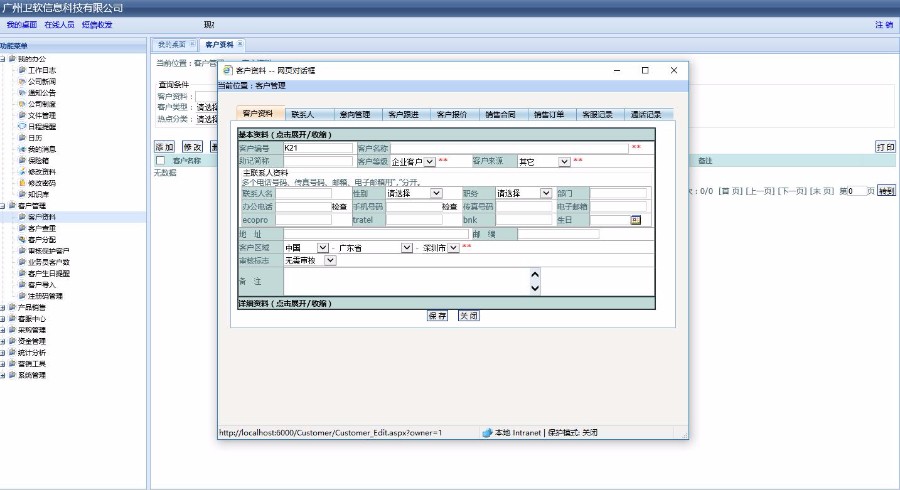Tick the select-all checkbox beside 客户名称 header
Viewport: 900px width, 490px height.
160,160
